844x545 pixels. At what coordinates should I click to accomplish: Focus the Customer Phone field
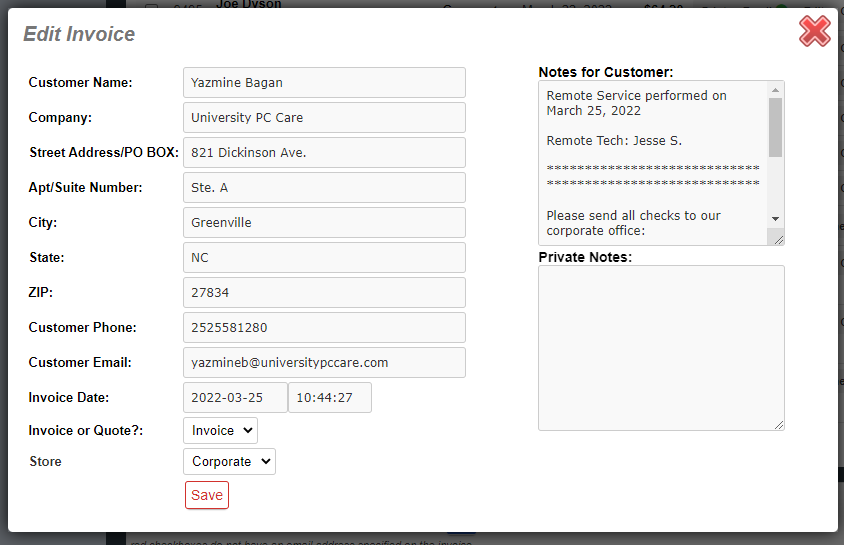pyautogui.click(x=324, y=328)
